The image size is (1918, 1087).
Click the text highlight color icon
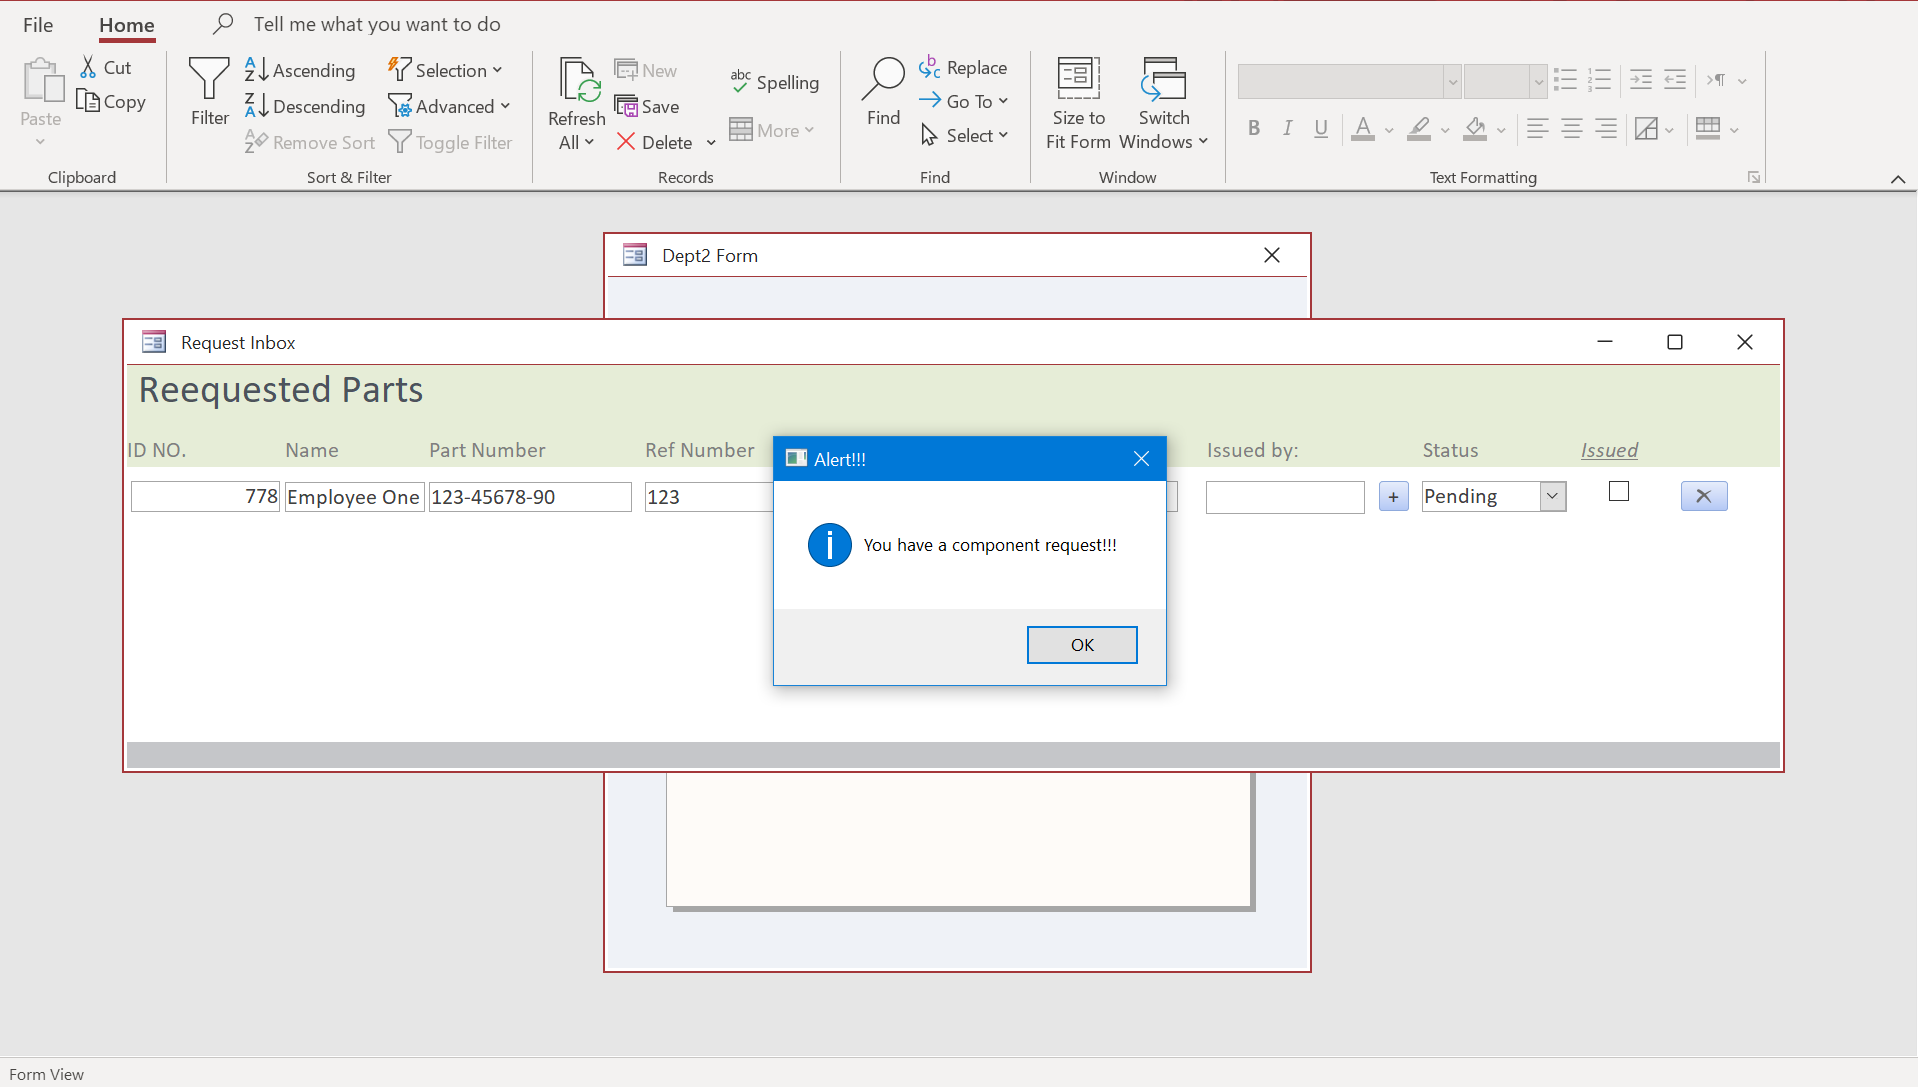(x=1418, y=128)
